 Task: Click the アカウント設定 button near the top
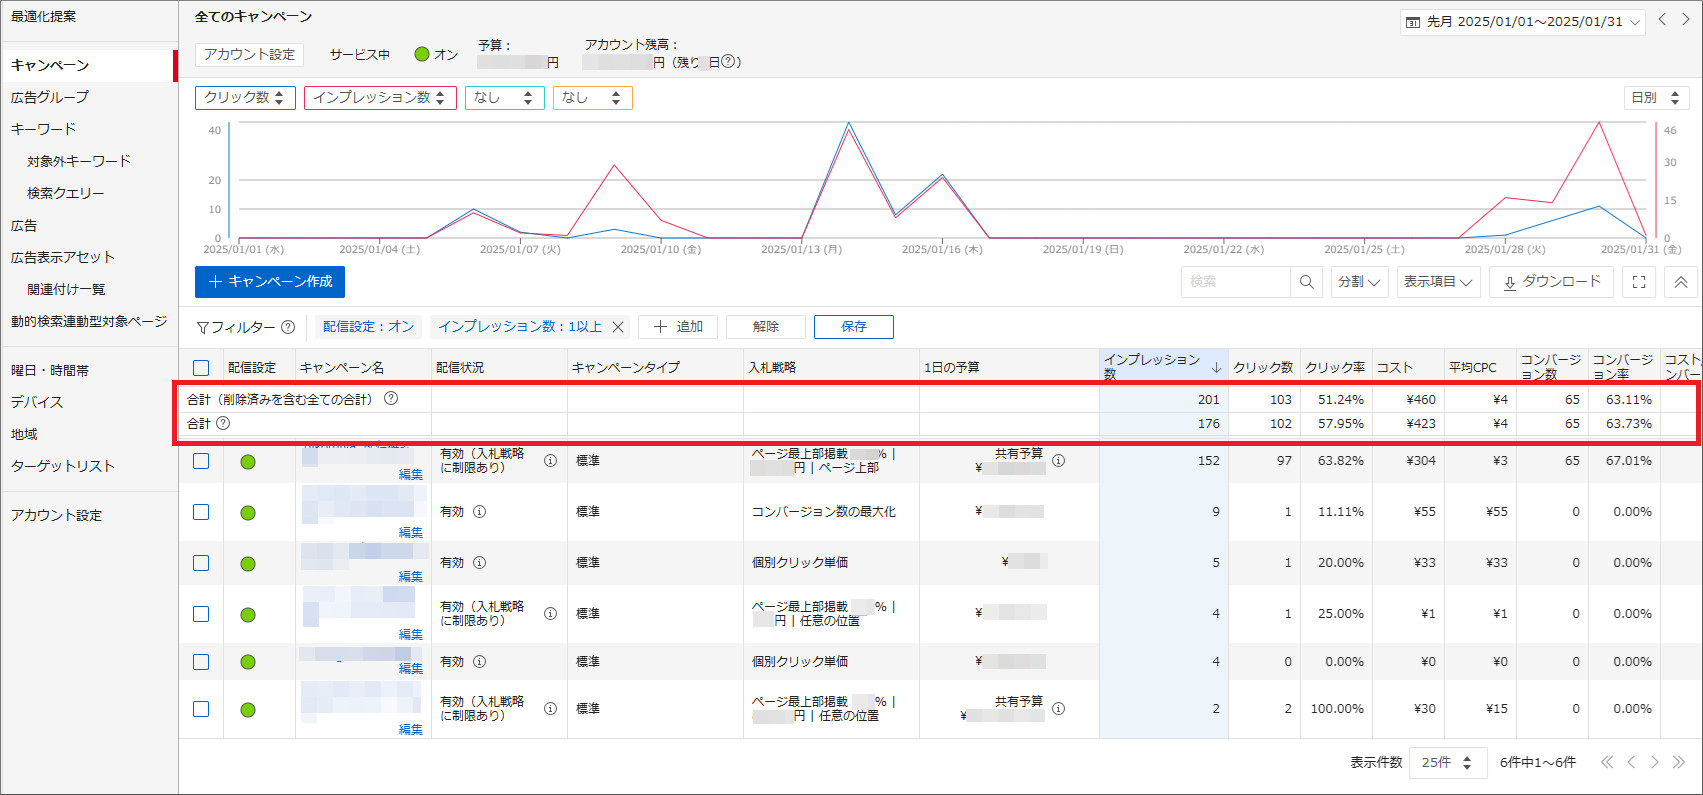coord(250,55)
